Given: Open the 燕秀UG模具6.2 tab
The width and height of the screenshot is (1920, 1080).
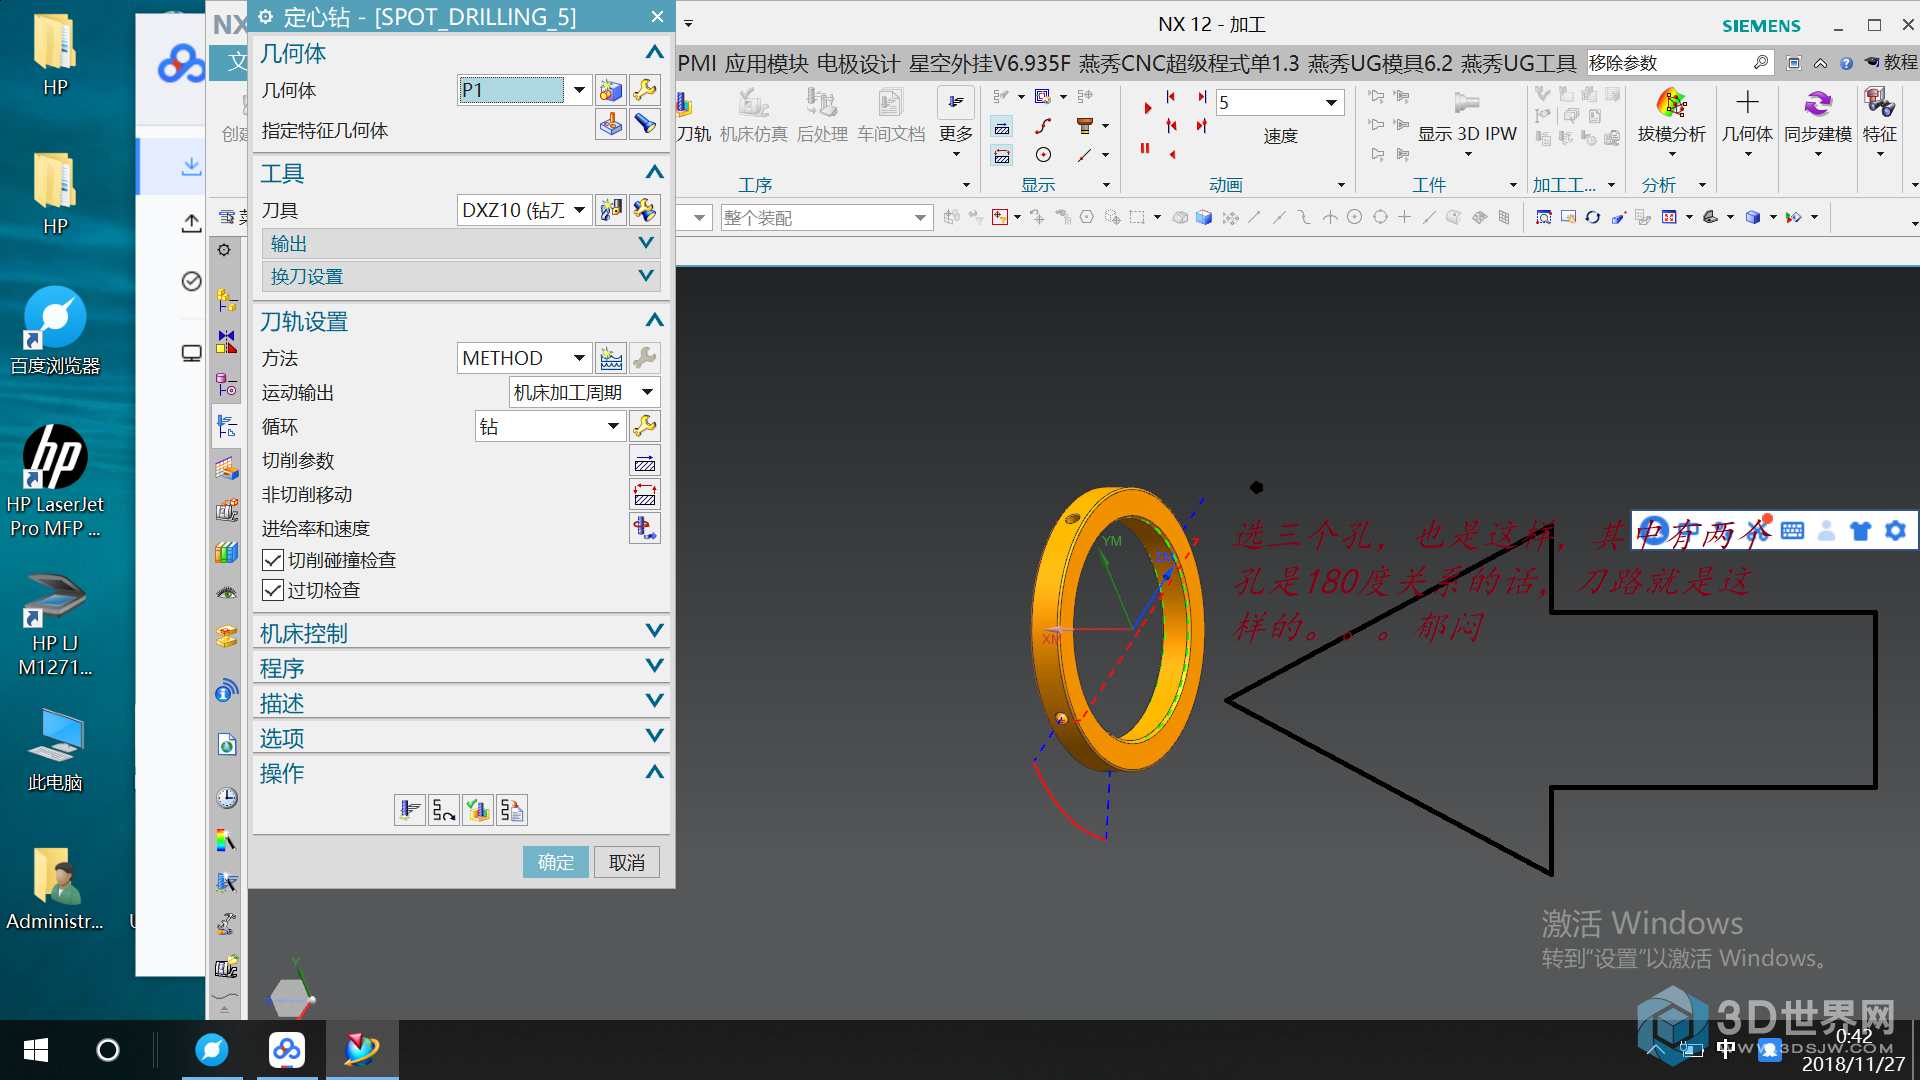Looking at the screenshot, I should [1380, 64].
